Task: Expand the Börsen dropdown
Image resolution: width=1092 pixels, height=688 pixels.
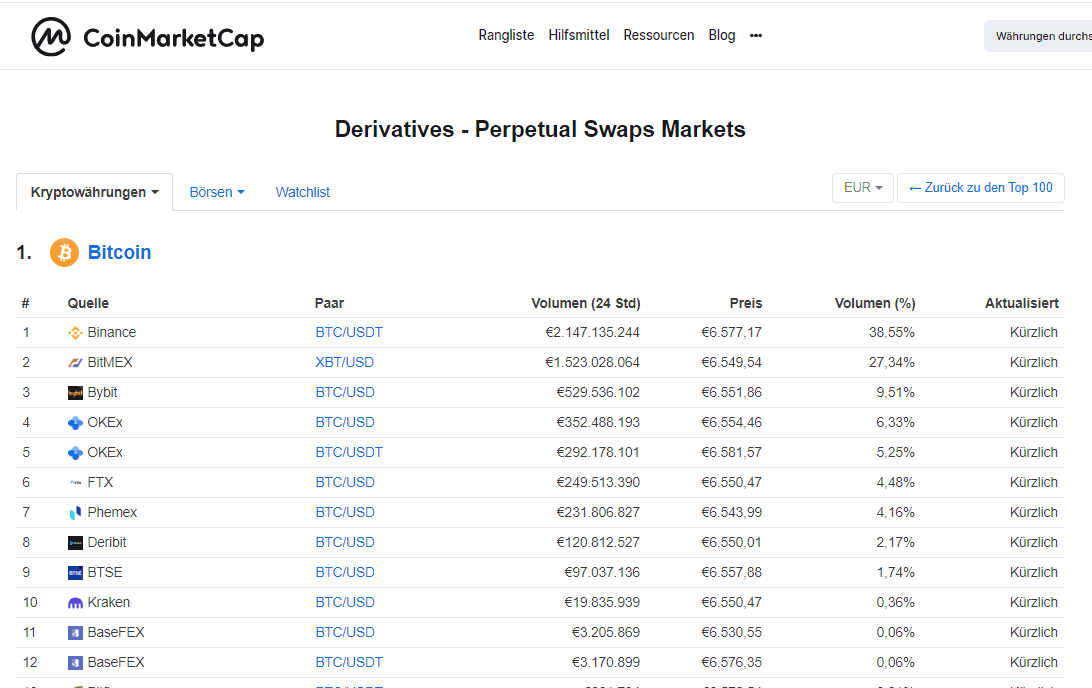Action: tap(217, 192)
